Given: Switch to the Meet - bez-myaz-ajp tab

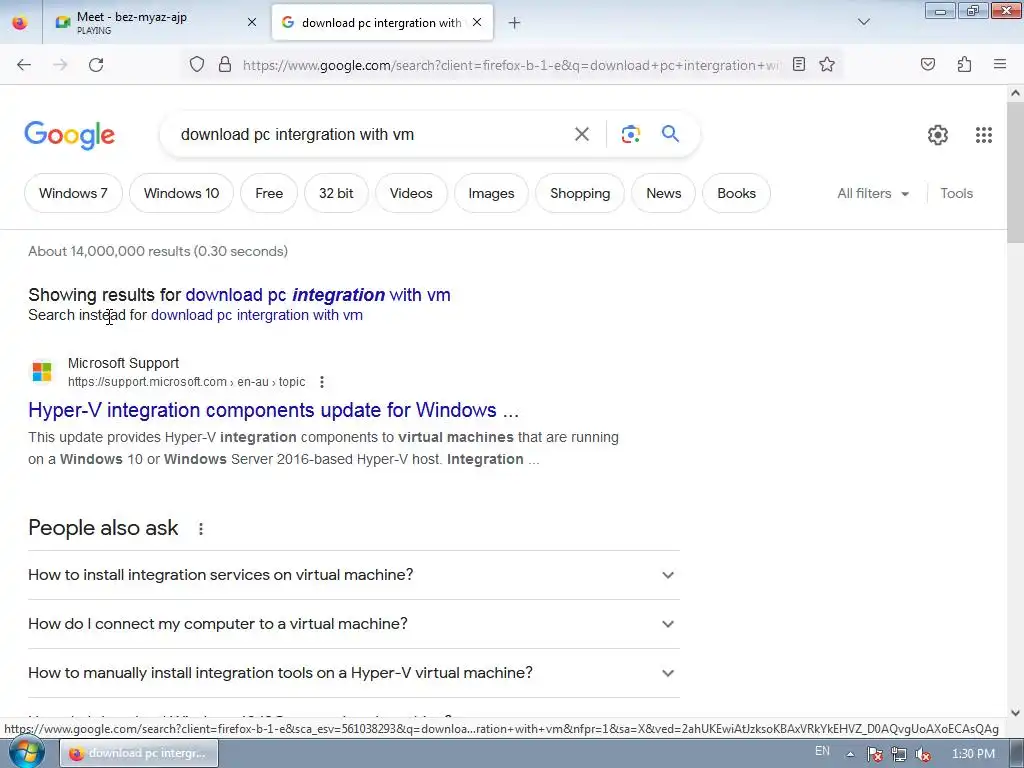Looking at the screenshot, I should pos(156,23).
